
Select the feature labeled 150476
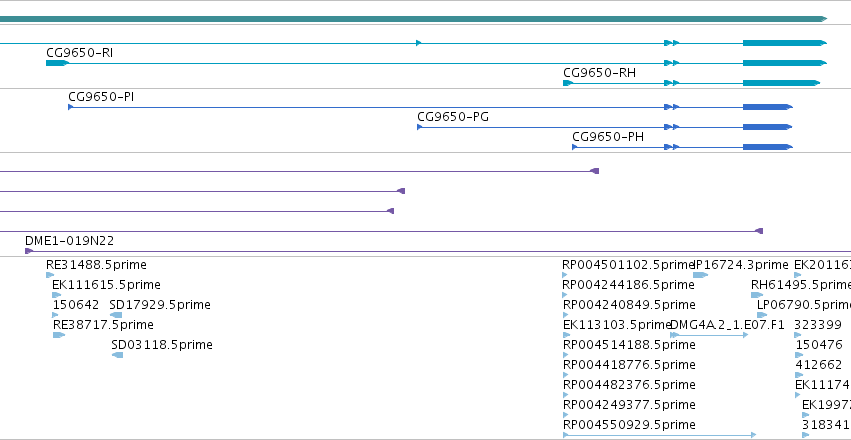click(819, 345)
